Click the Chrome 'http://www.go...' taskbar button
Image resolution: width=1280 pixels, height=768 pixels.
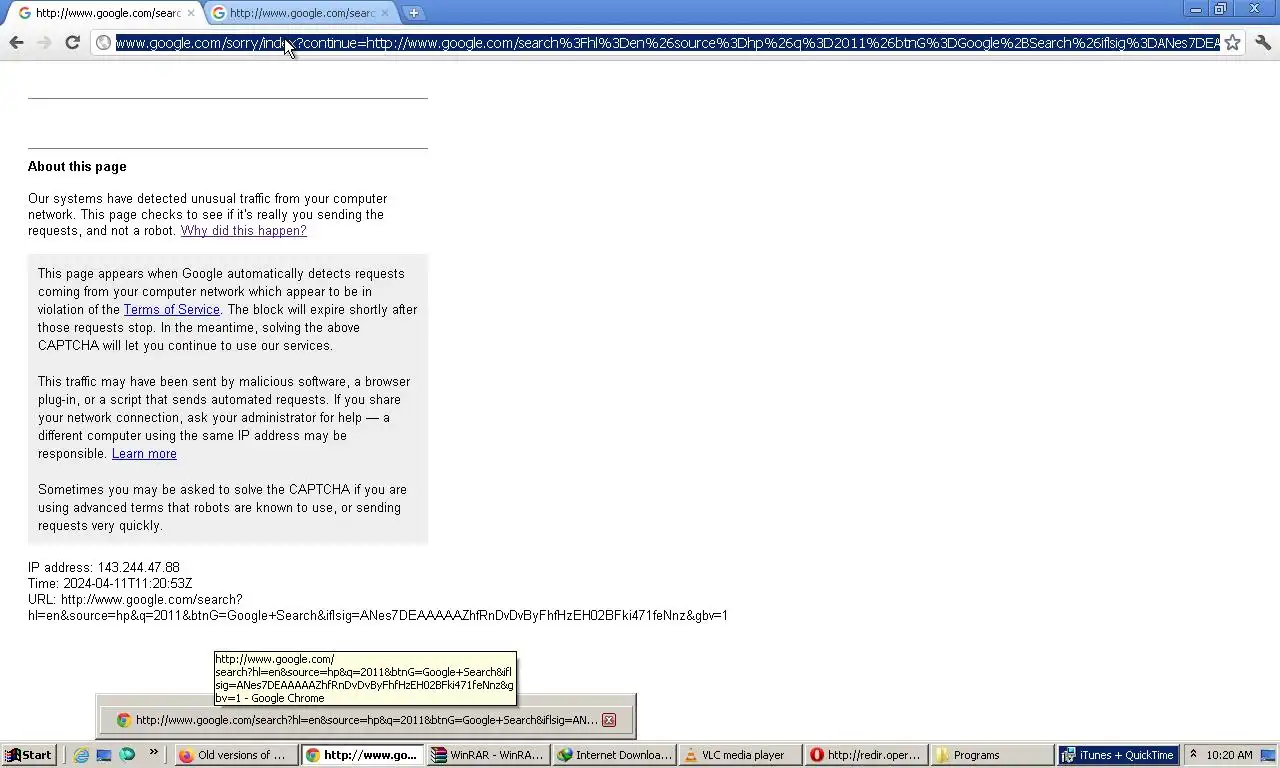pyautogui.click(x=362, y=755)
